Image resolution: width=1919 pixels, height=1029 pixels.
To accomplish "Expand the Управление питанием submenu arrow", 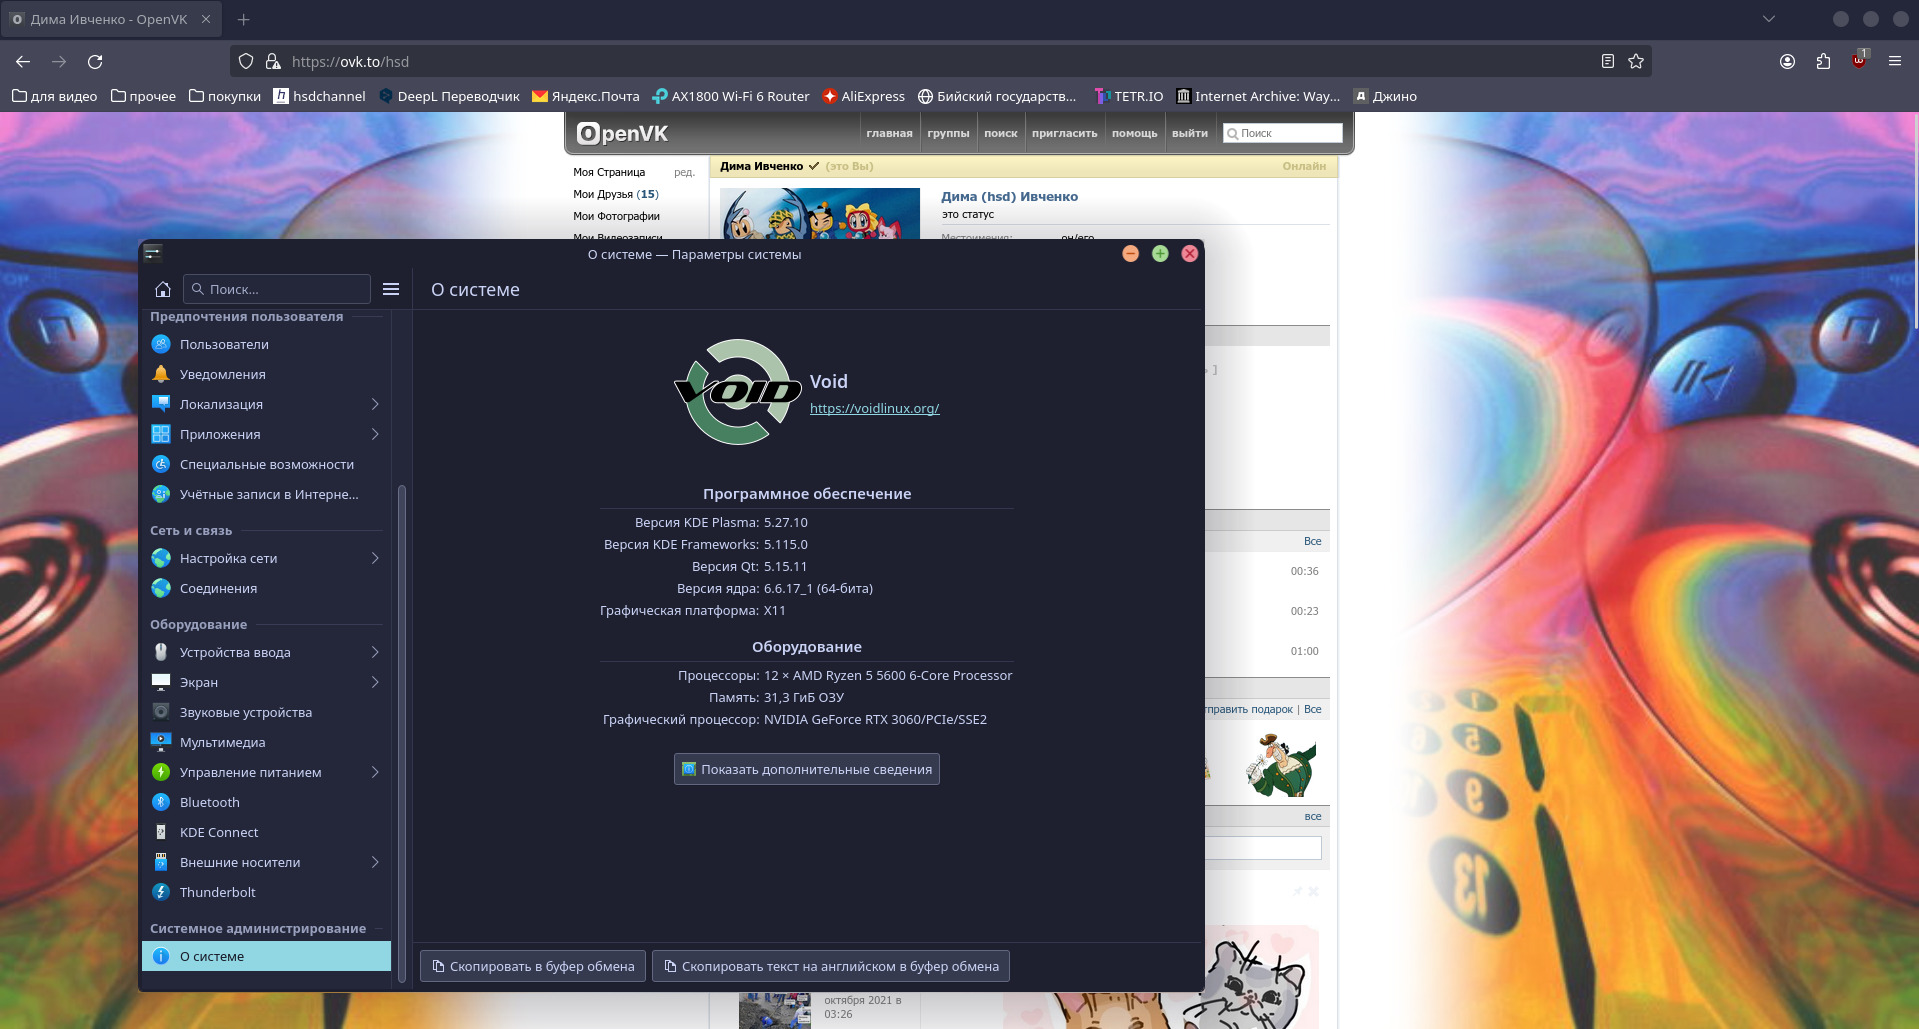I will pos(375,772).
